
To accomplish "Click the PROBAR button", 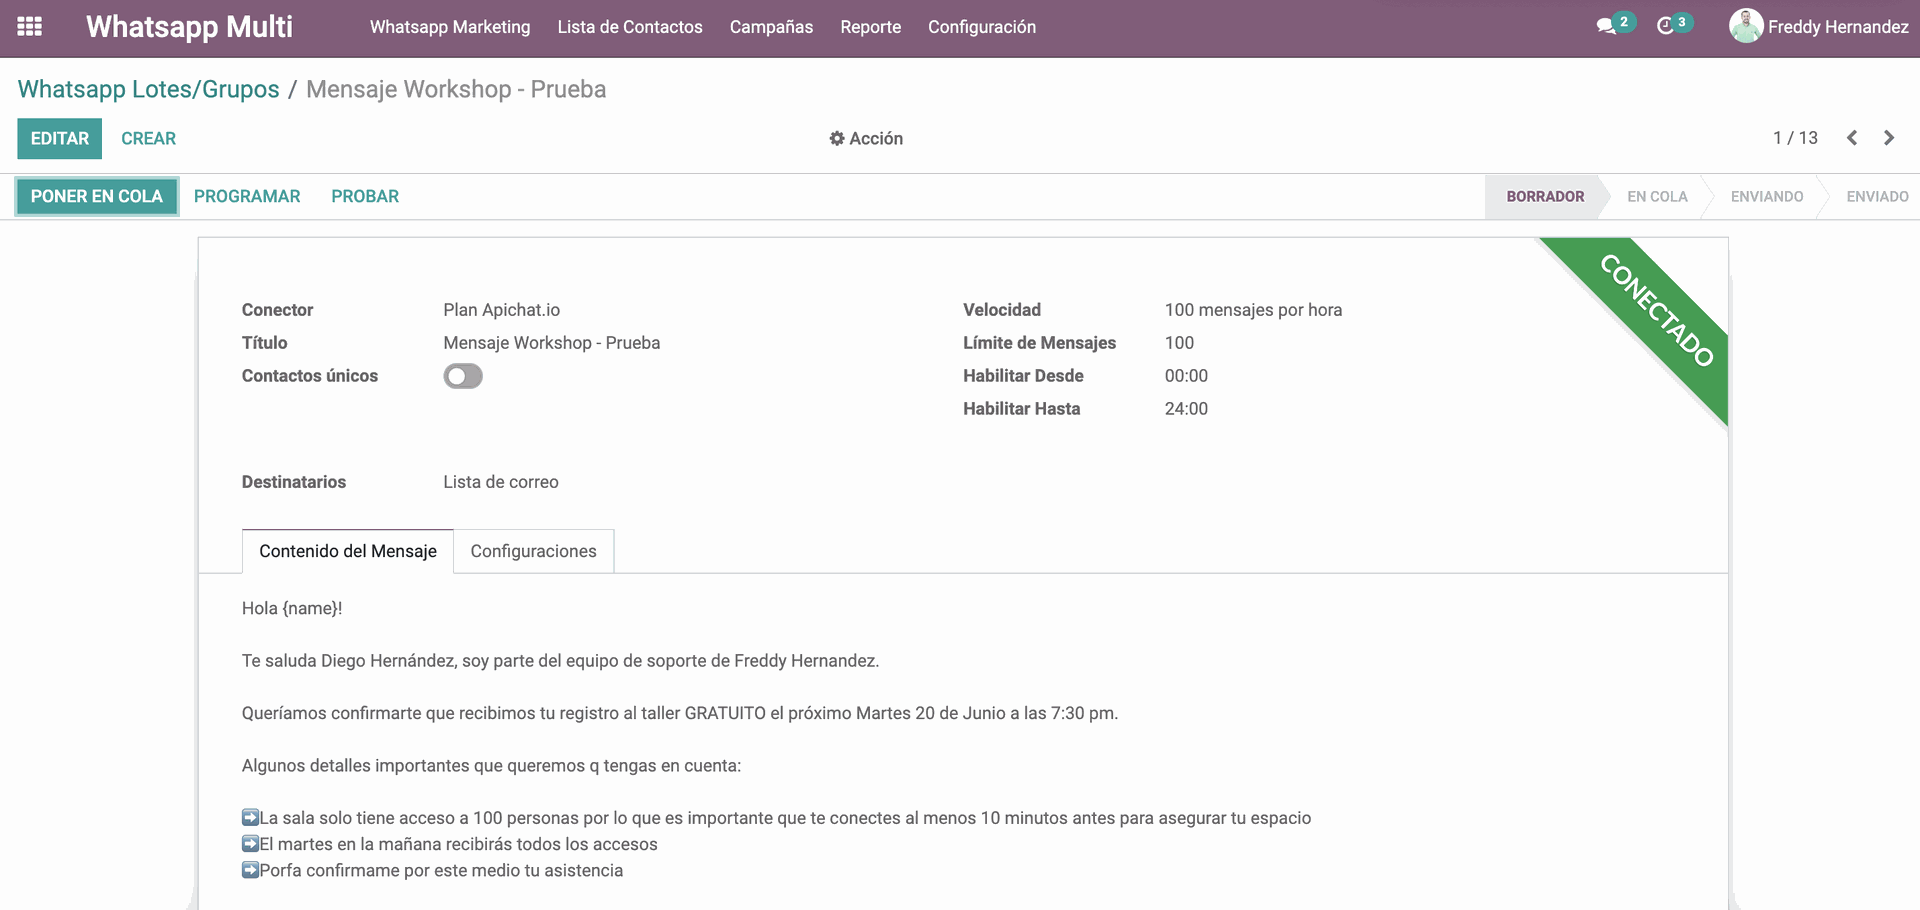I will click(x=365, y=196).
